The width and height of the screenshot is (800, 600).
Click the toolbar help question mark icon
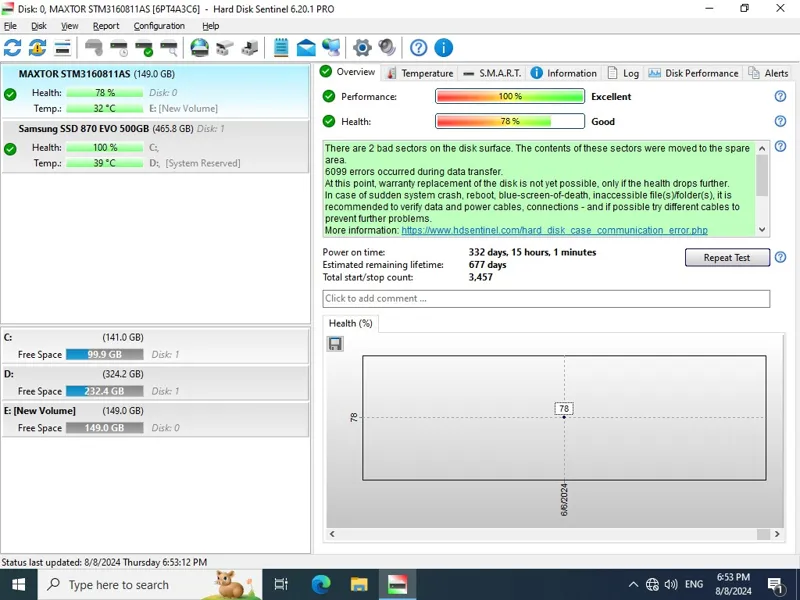point(418,48)
